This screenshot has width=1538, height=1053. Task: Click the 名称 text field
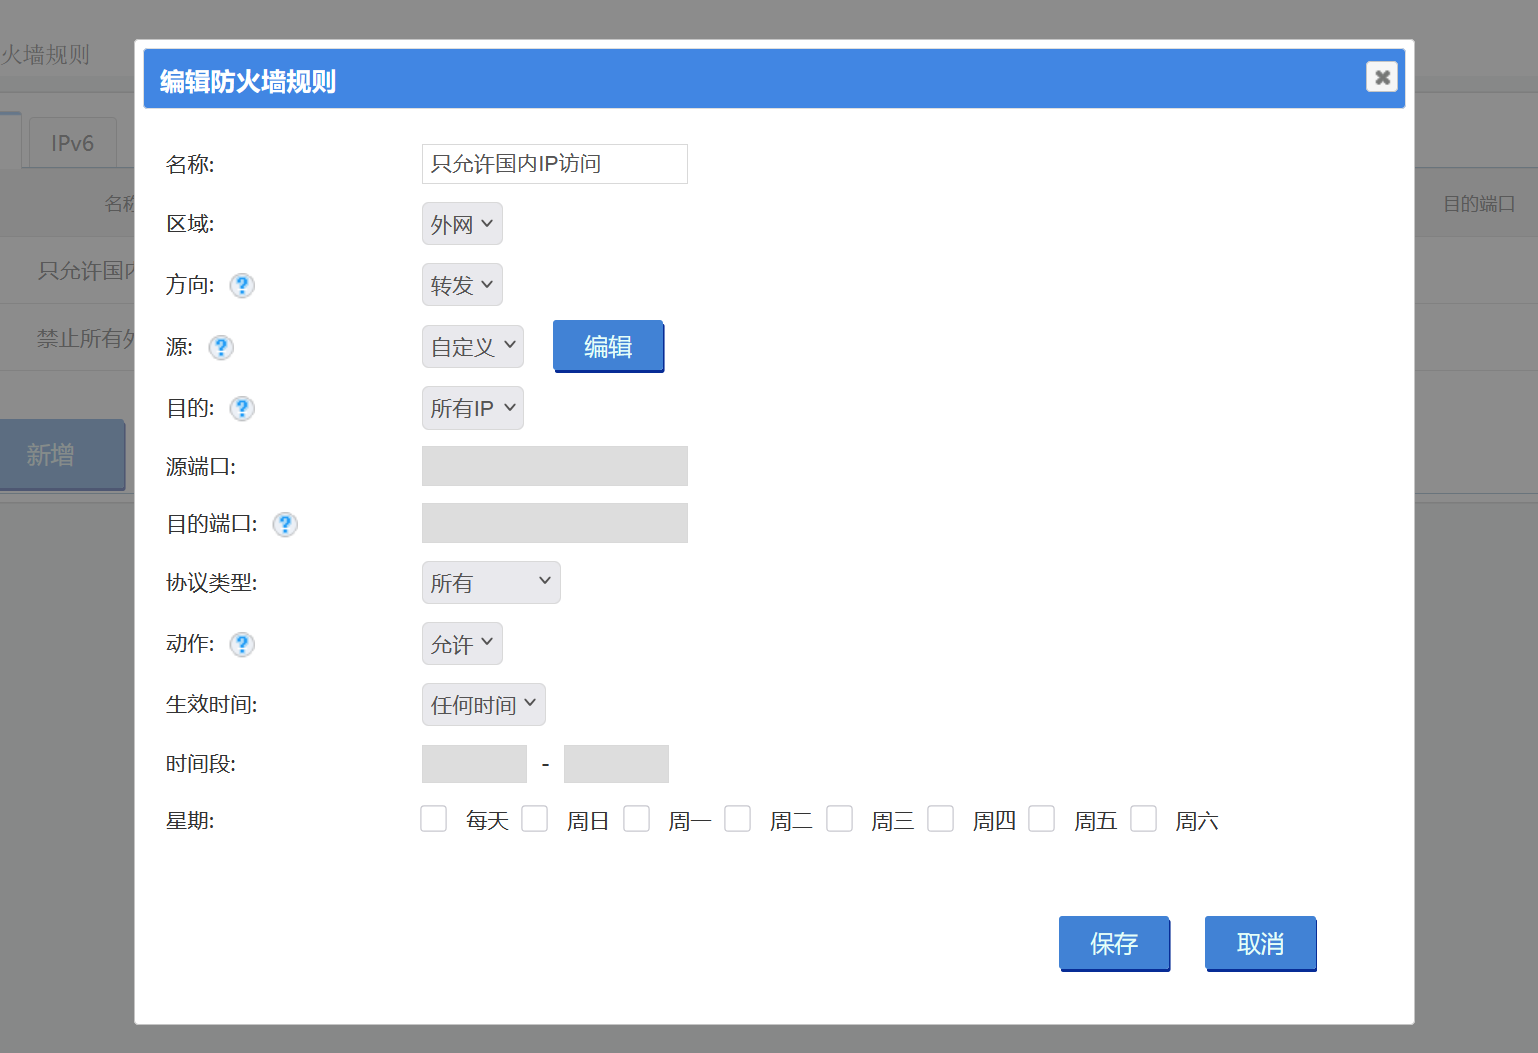point(555,164)
